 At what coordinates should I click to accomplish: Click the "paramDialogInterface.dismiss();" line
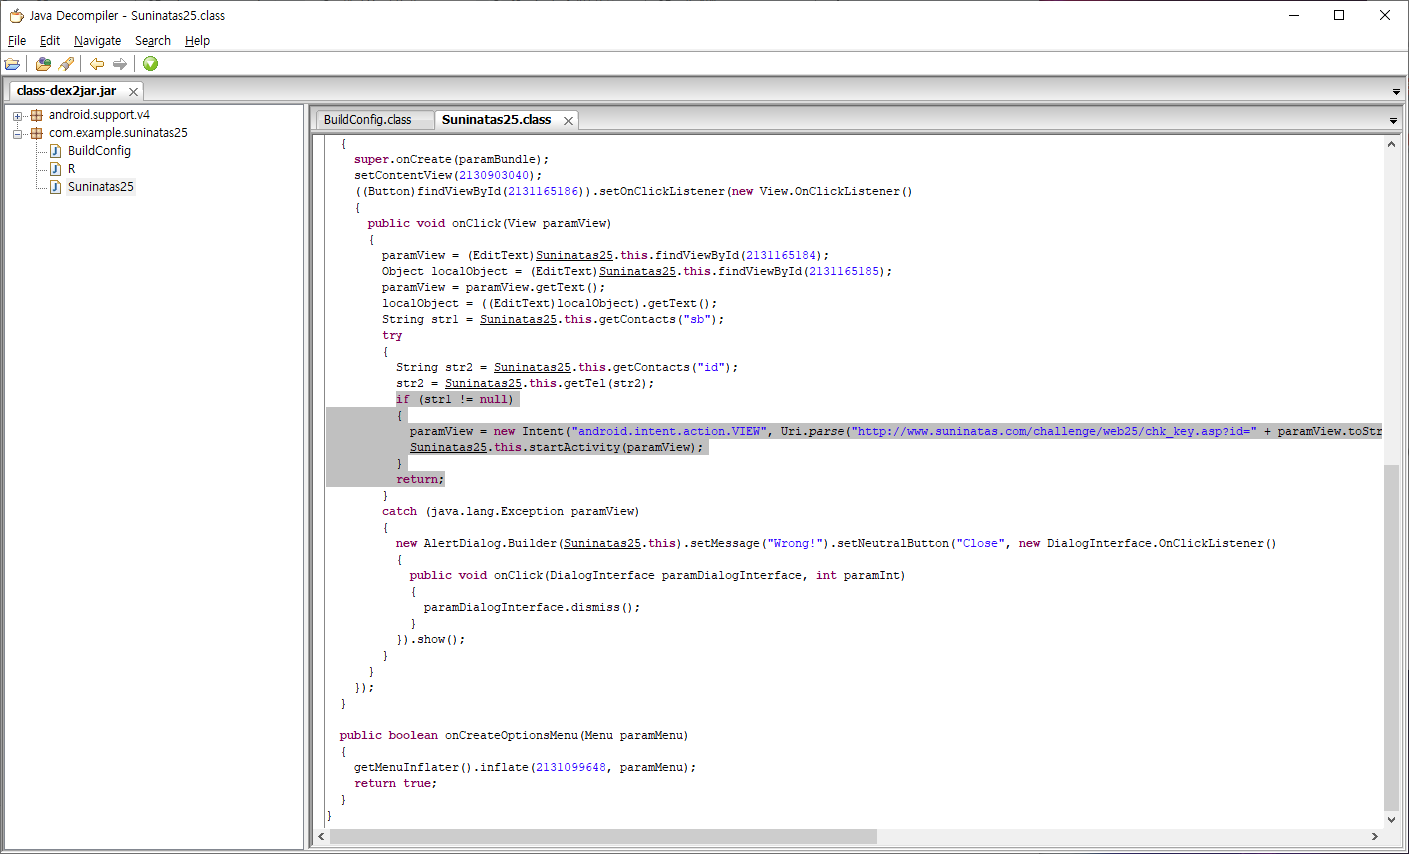[x=531, y=608]
